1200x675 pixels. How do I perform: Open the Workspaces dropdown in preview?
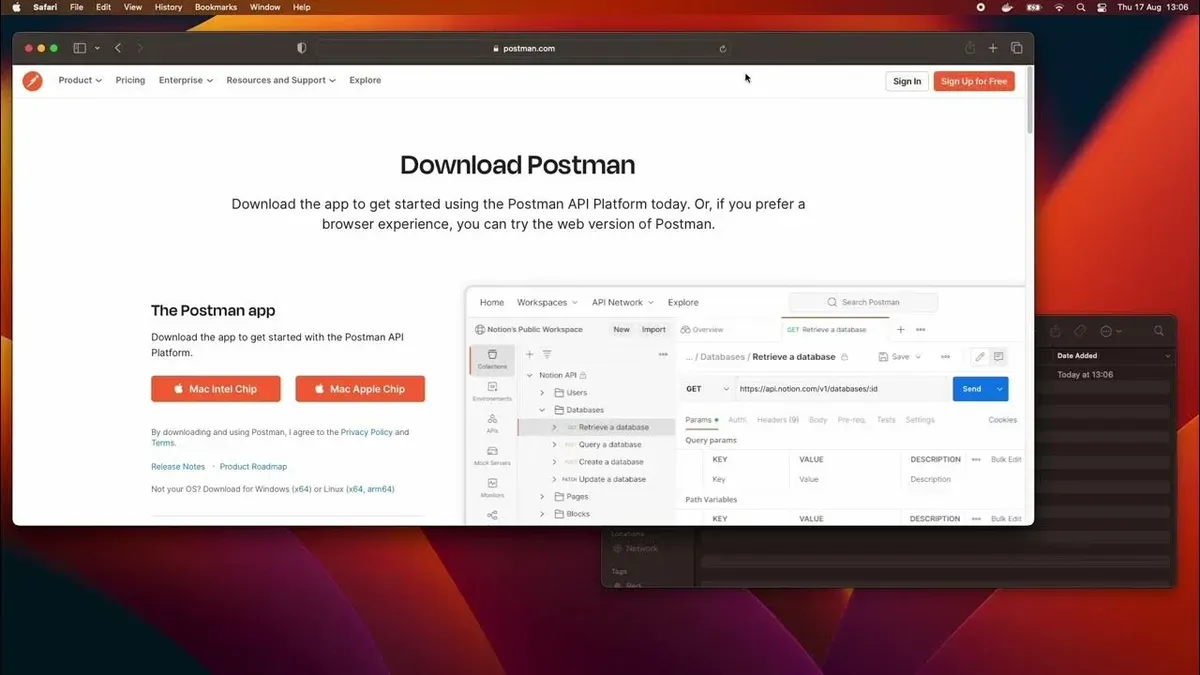[x=547, y=302]
